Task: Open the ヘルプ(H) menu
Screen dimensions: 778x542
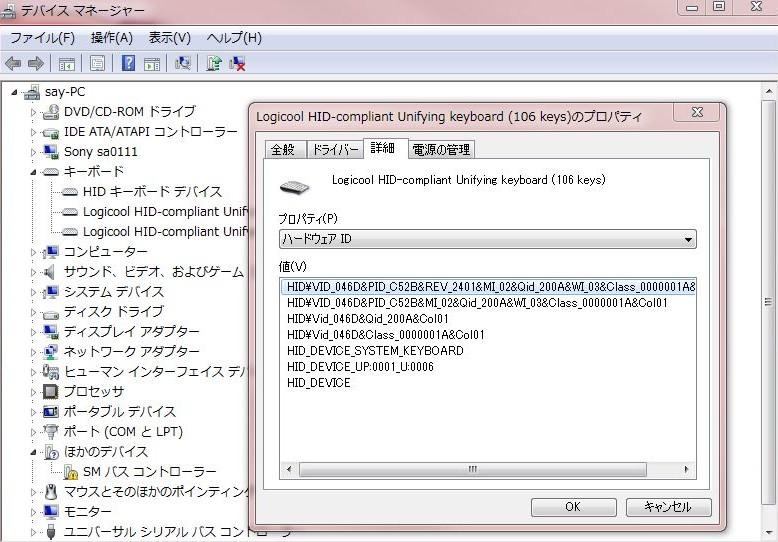Action: pyautogui.click(x=234, y=38)
